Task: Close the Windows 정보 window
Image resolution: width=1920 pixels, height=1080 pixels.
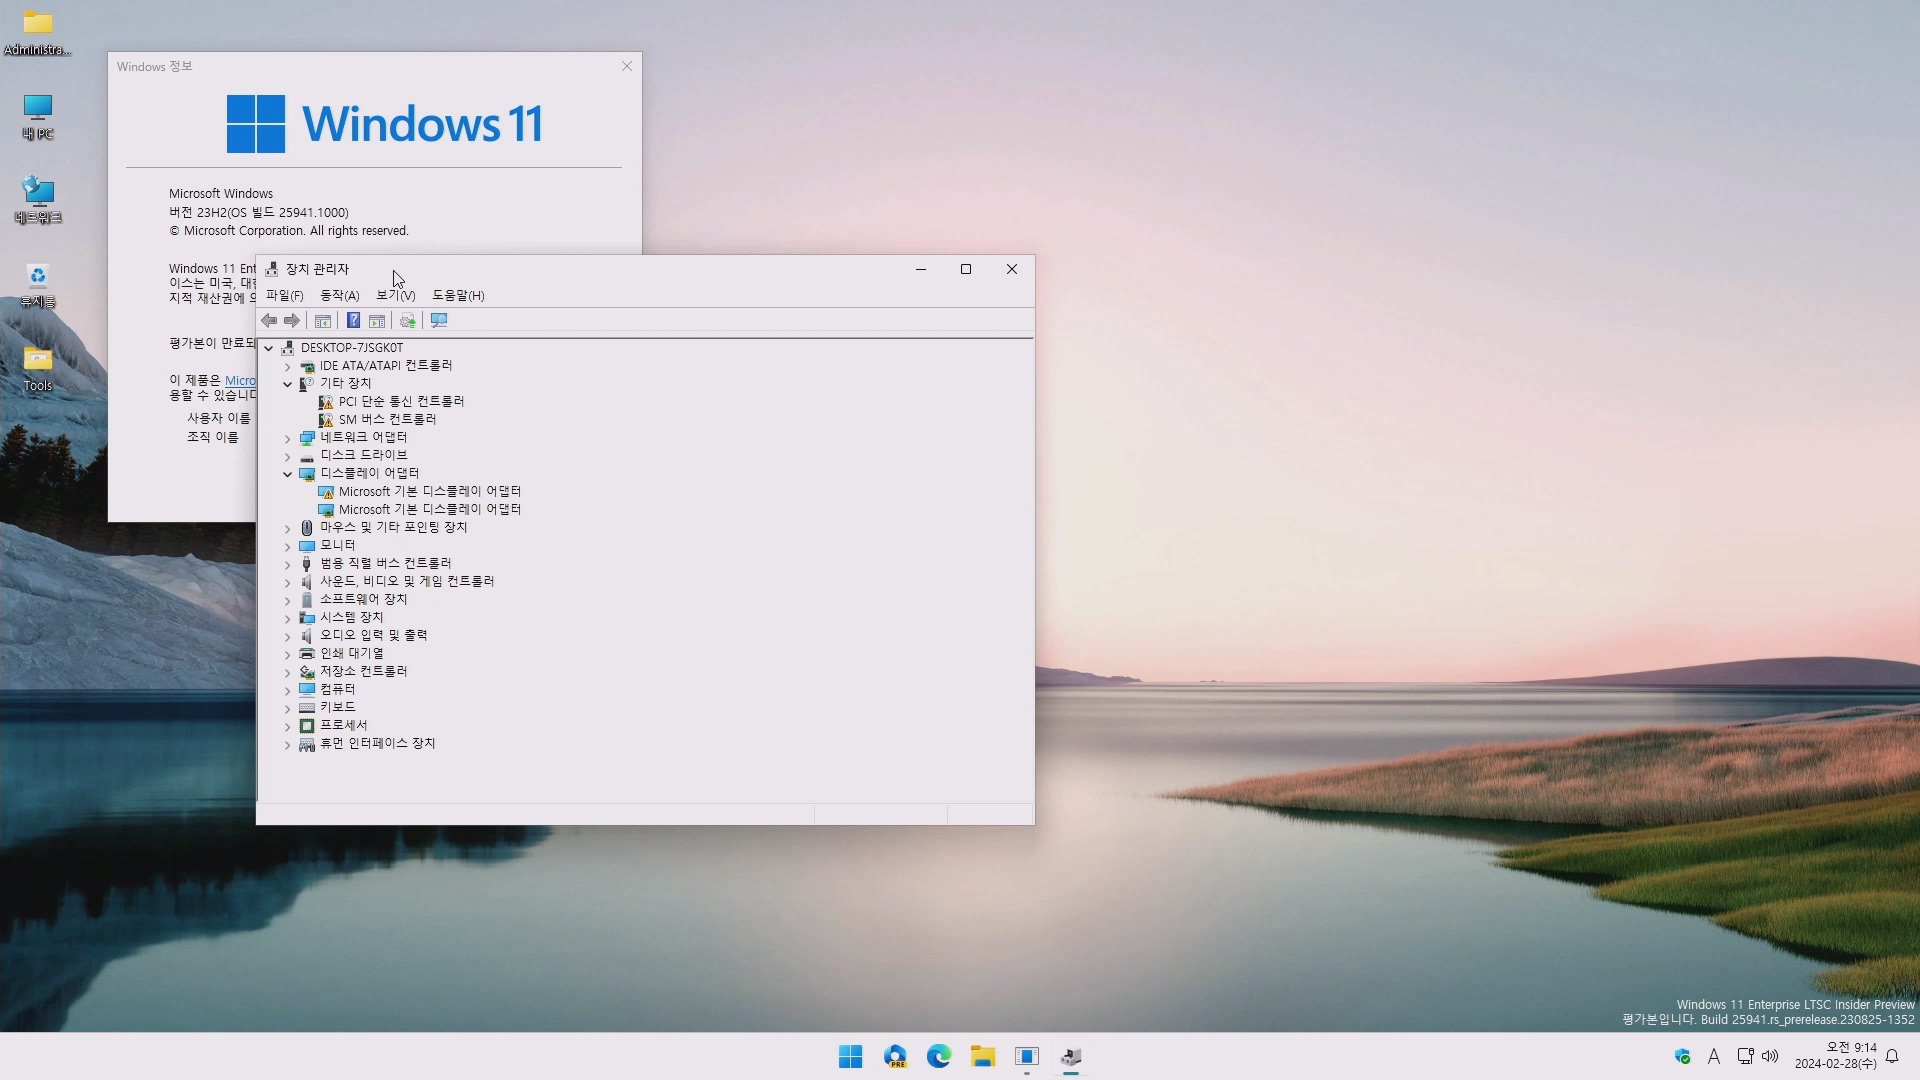Action: coord(627,67)
